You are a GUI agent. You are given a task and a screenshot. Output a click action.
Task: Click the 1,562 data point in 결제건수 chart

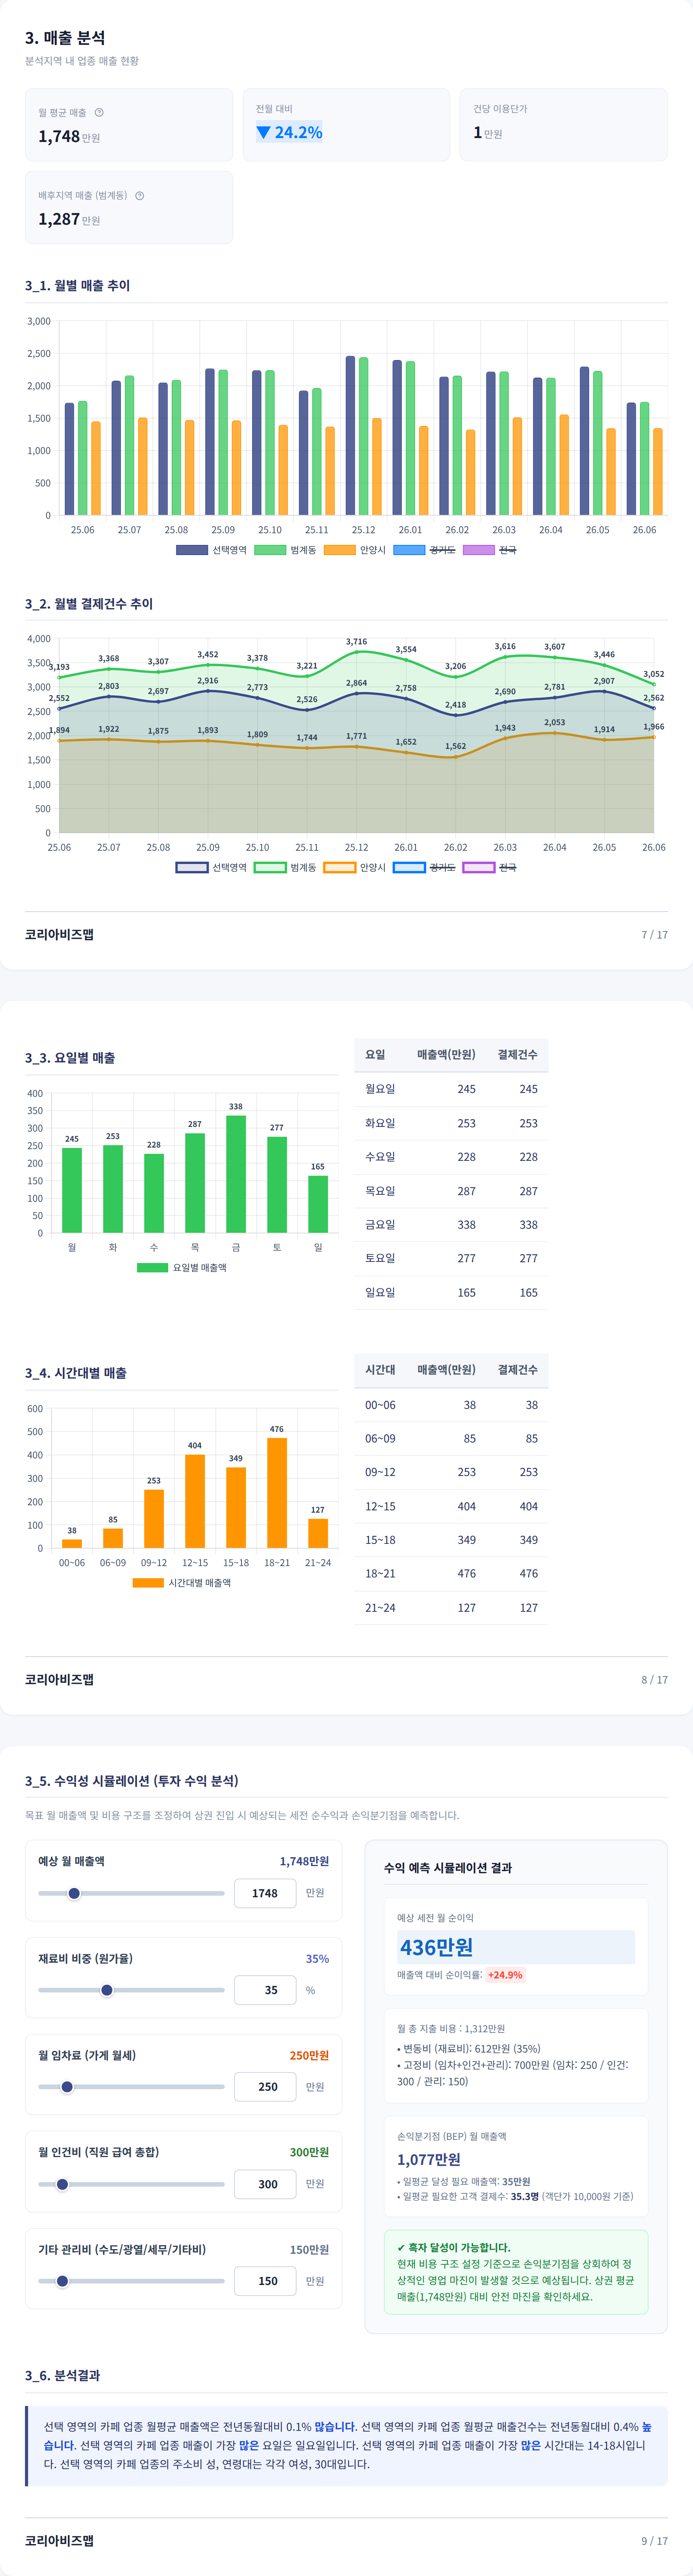pyautogui.click(x=456, y=757)
